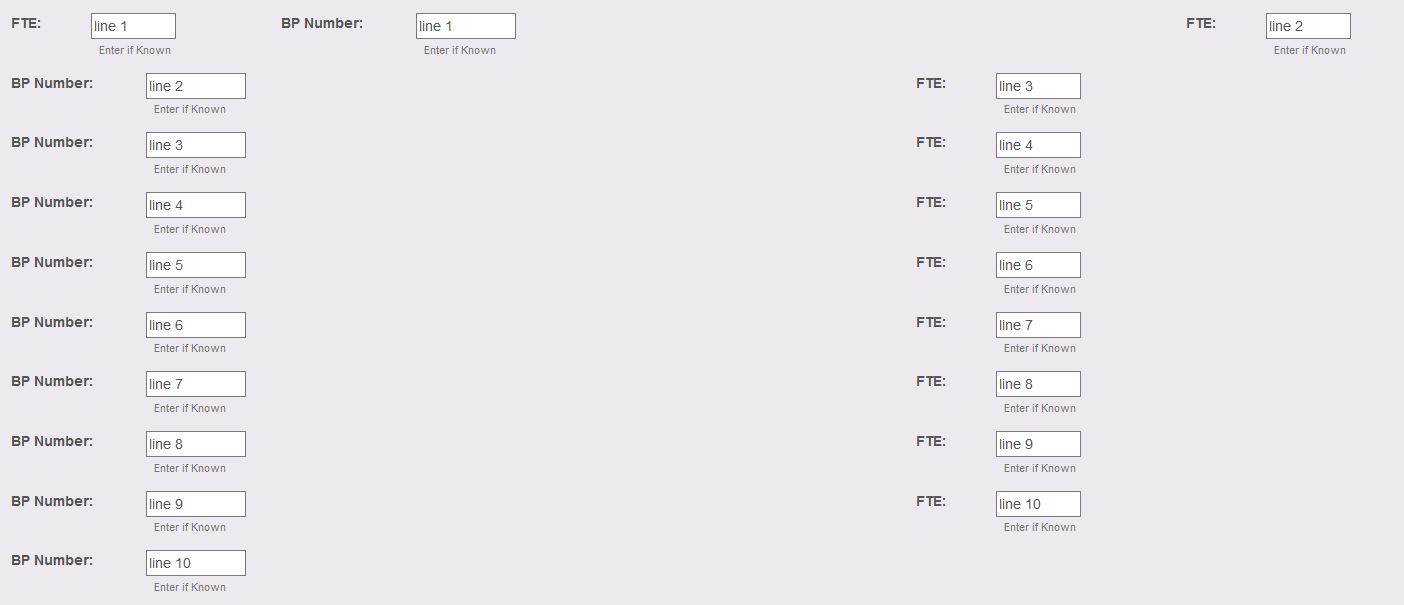Focus the BP Number line 10 input
Image resolution: width=1404 pixels, height=605 pixels.
click(x=195, y=563)
